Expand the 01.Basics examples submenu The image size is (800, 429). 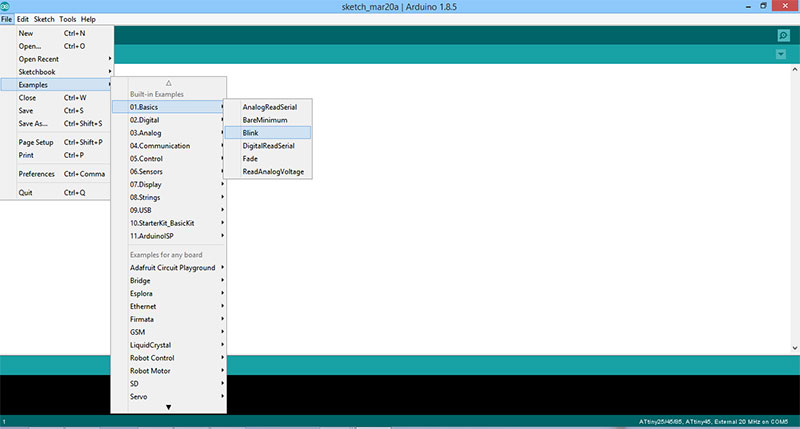tap(169, 107)
